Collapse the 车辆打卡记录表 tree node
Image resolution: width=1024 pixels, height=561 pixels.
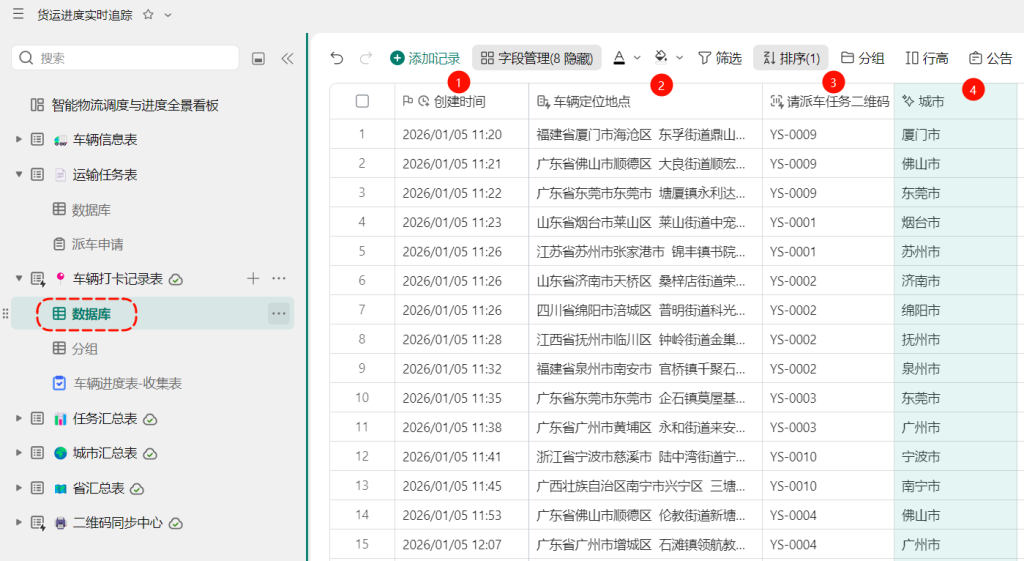[x=18, y=279]
